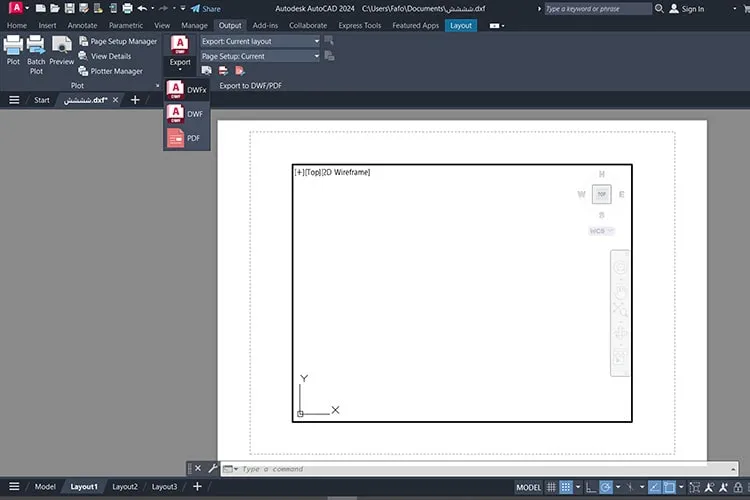Screen dimensions: 750x500
Task: Click the Save floppy disk icon
Action: click(x=69, y=9)
